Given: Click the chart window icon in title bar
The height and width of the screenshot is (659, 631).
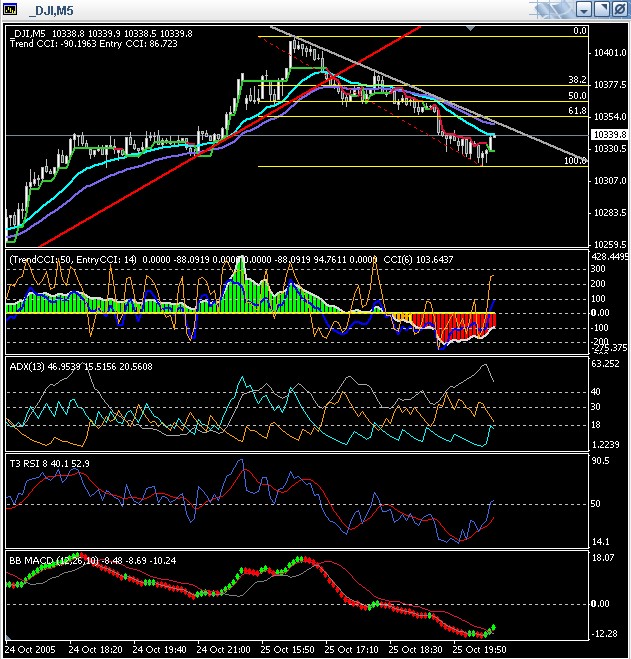Looking at the screenshot, I should click(10, 9).
